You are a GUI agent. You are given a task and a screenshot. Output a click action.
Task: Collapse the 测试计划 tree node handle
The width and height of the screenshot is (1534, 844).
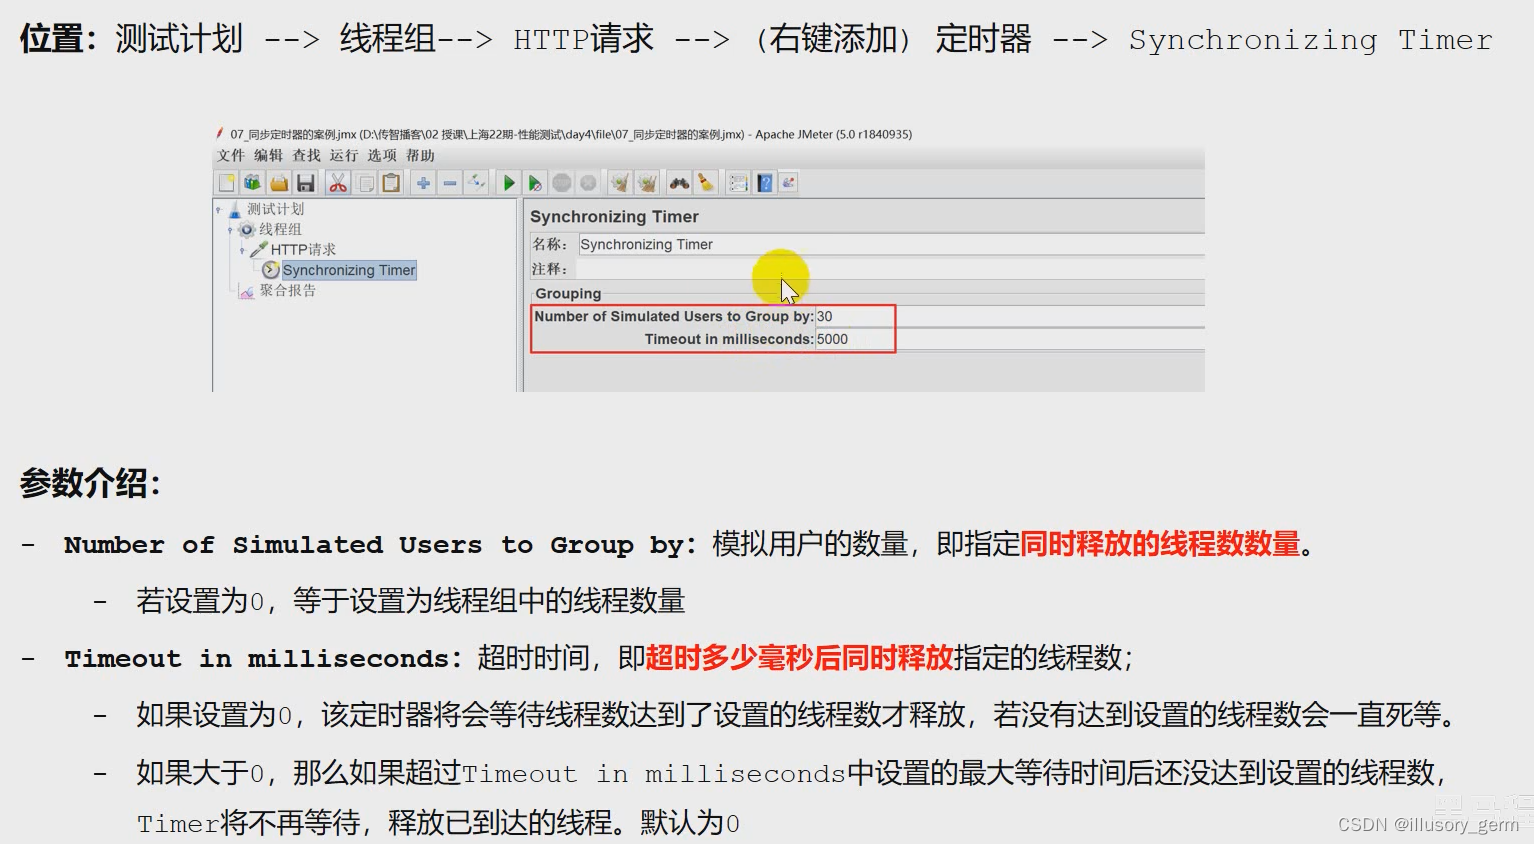pyautogui.click(x=218, y=210)
